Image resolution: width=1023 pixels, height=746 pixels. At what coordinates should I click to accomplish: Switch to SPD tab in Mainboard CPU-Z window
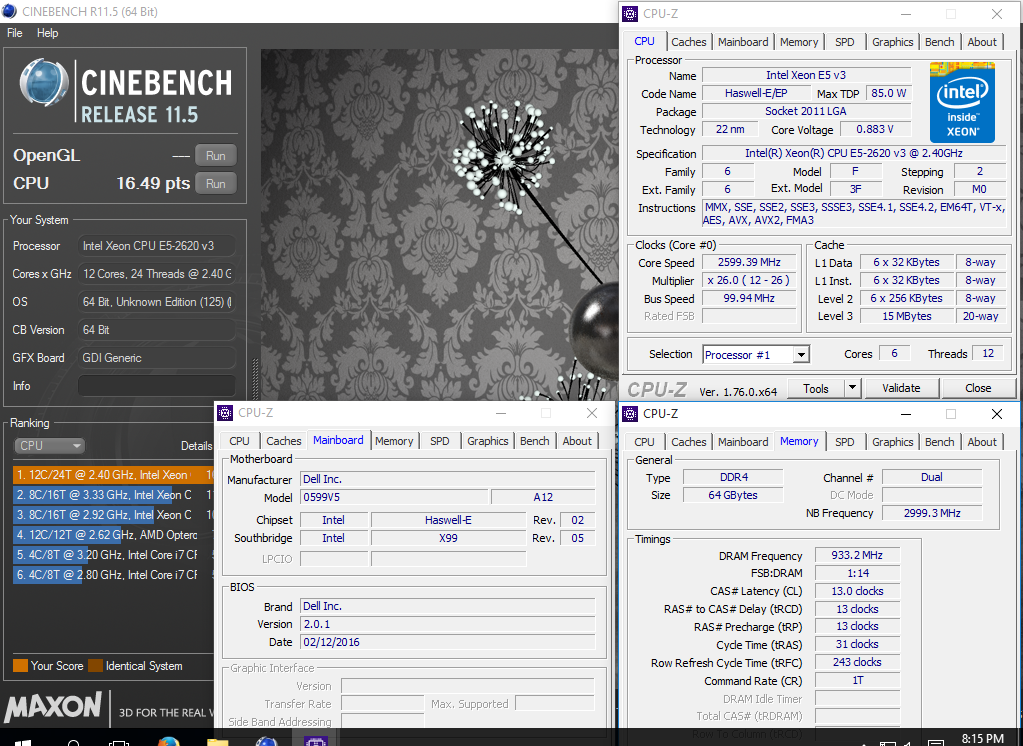[x=440, y=441]
